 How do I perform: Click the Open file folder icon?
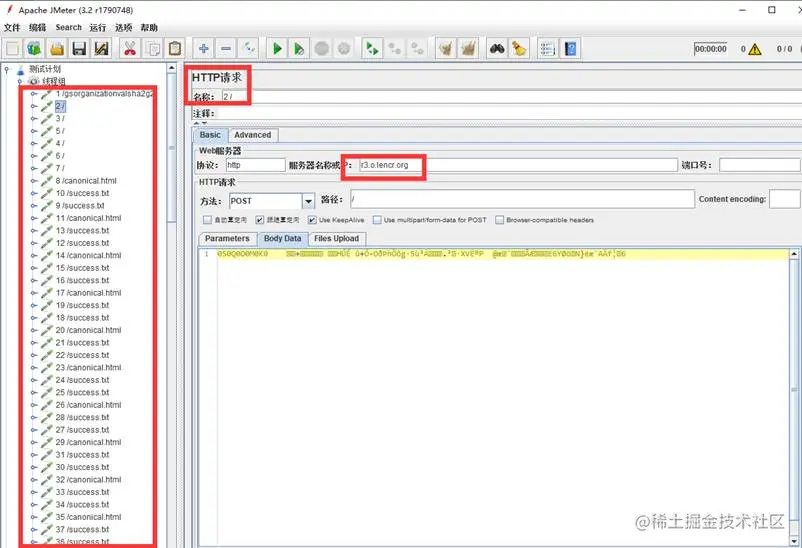click(x=57, y=49)
